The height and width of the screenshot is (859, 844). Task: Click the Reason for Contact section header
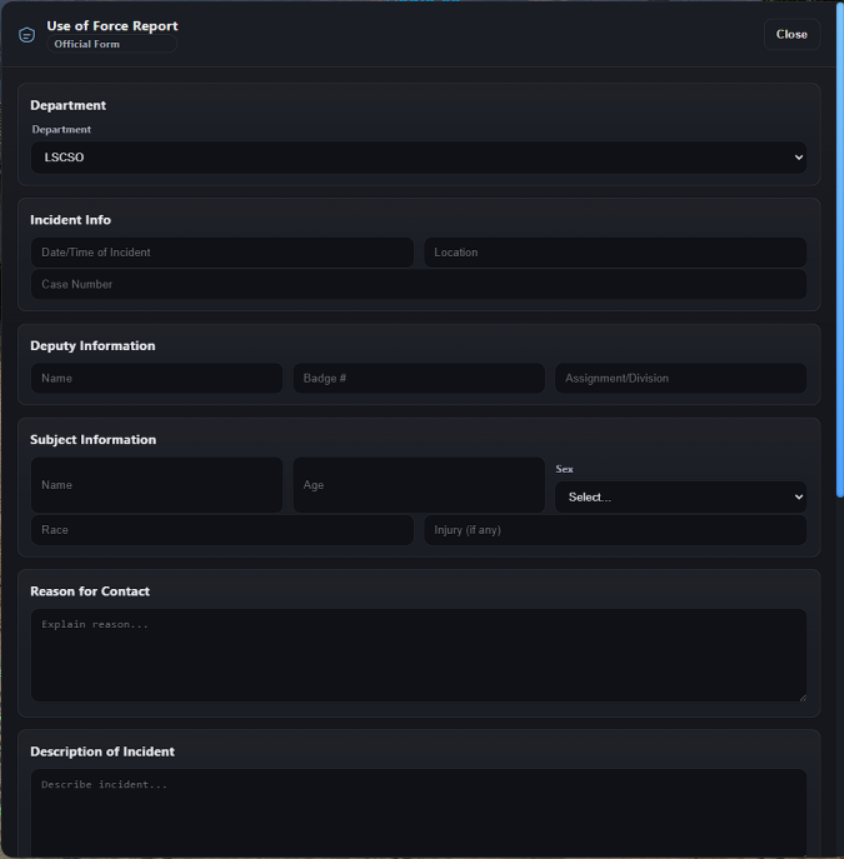[89, 591]
